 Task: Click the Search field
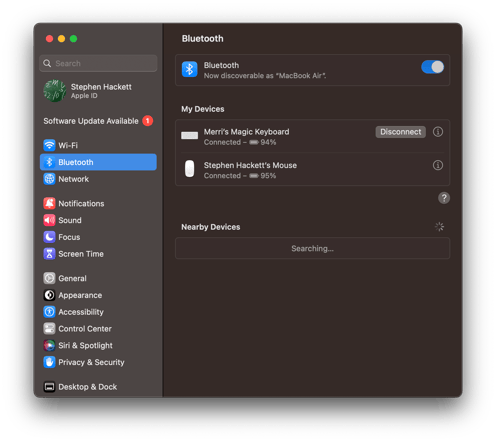98,63
